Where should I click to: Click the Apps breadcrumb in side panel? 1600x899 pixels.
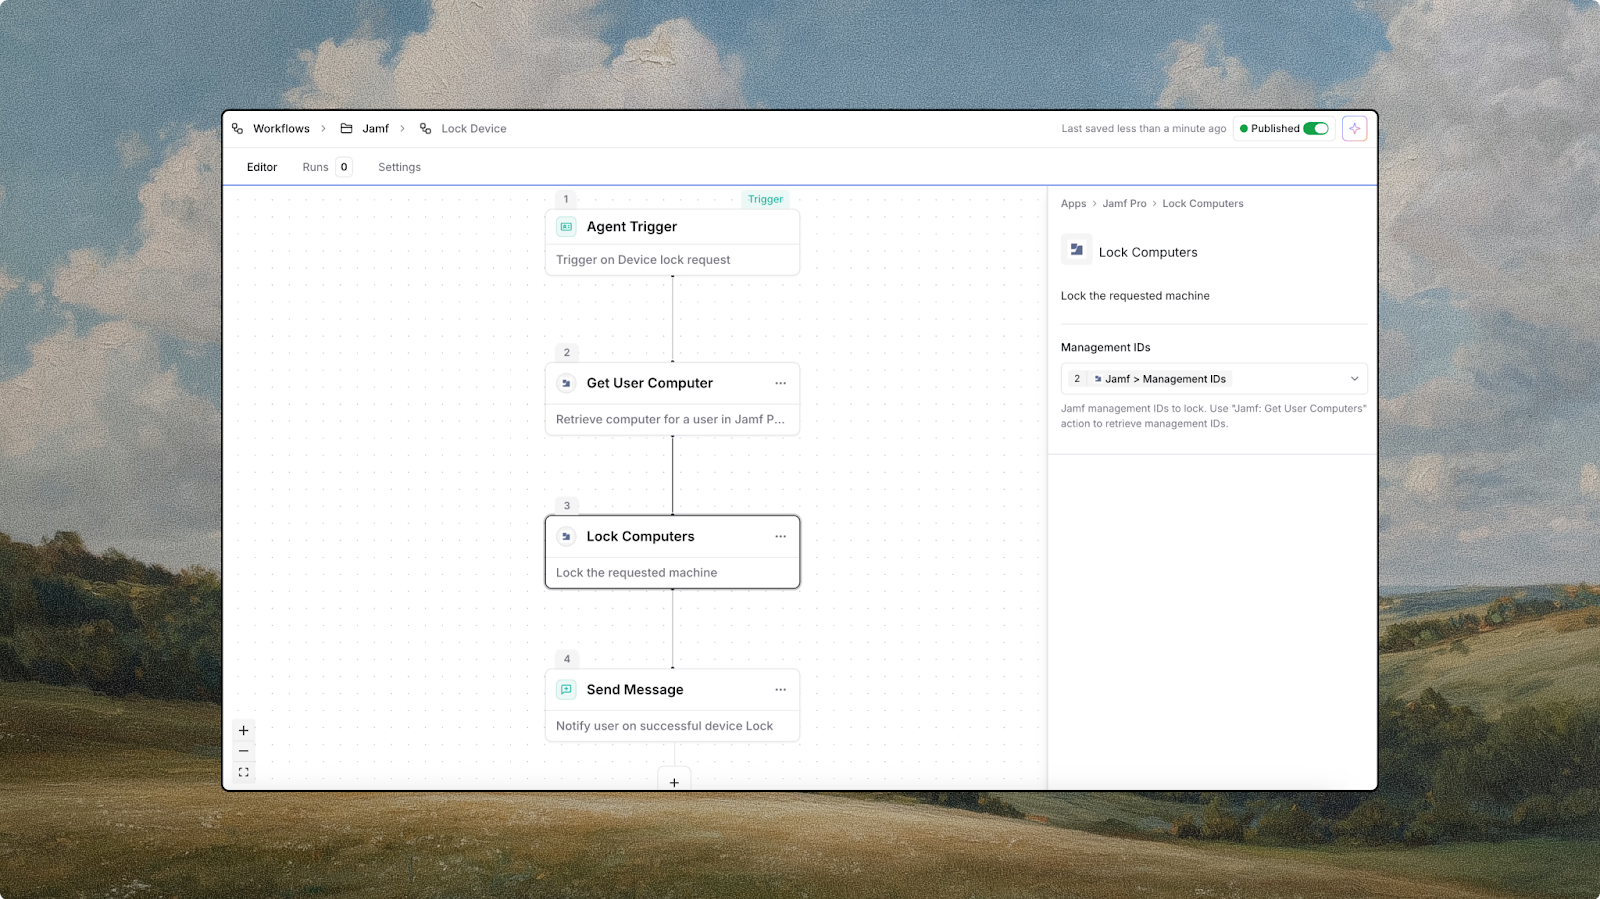[x=1073, y=204]
